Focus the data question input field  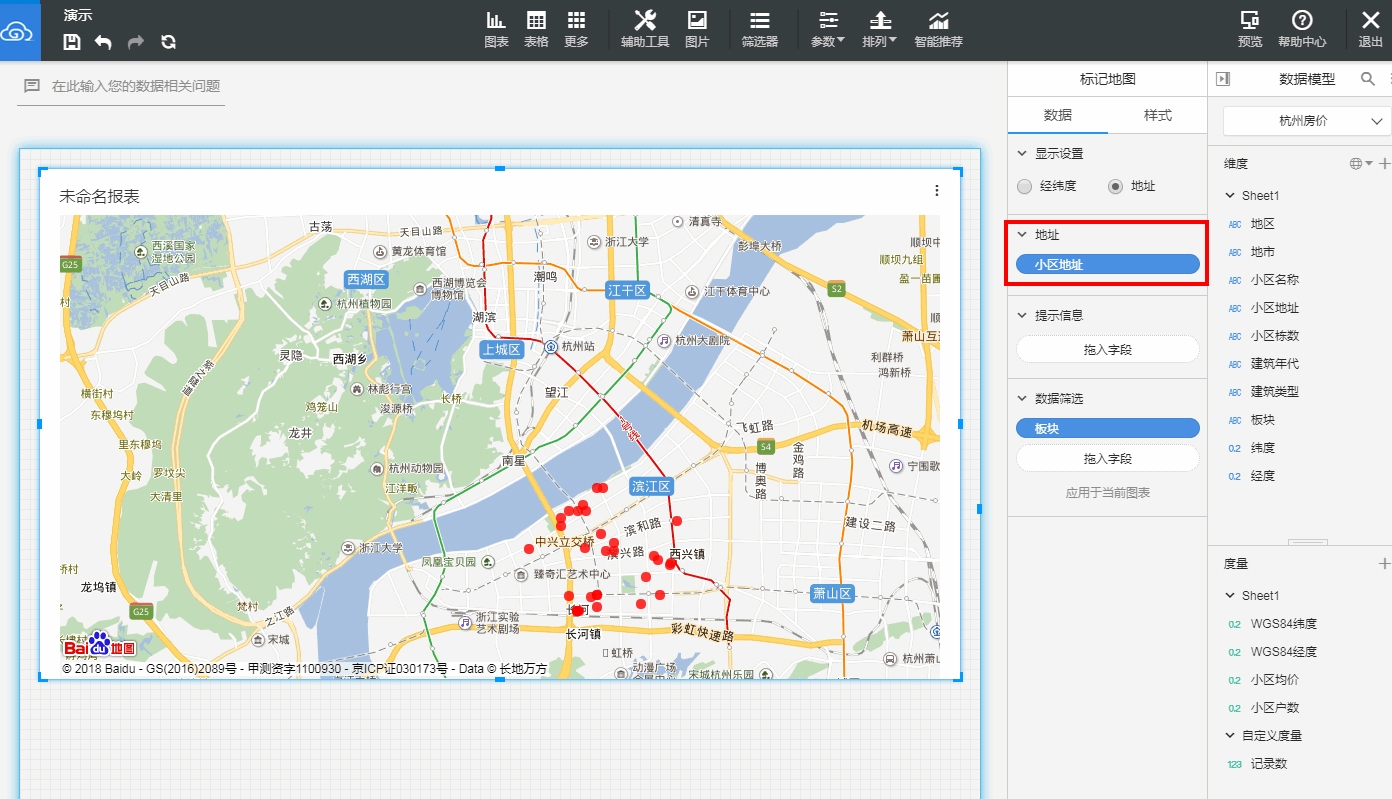click(137, 87)
